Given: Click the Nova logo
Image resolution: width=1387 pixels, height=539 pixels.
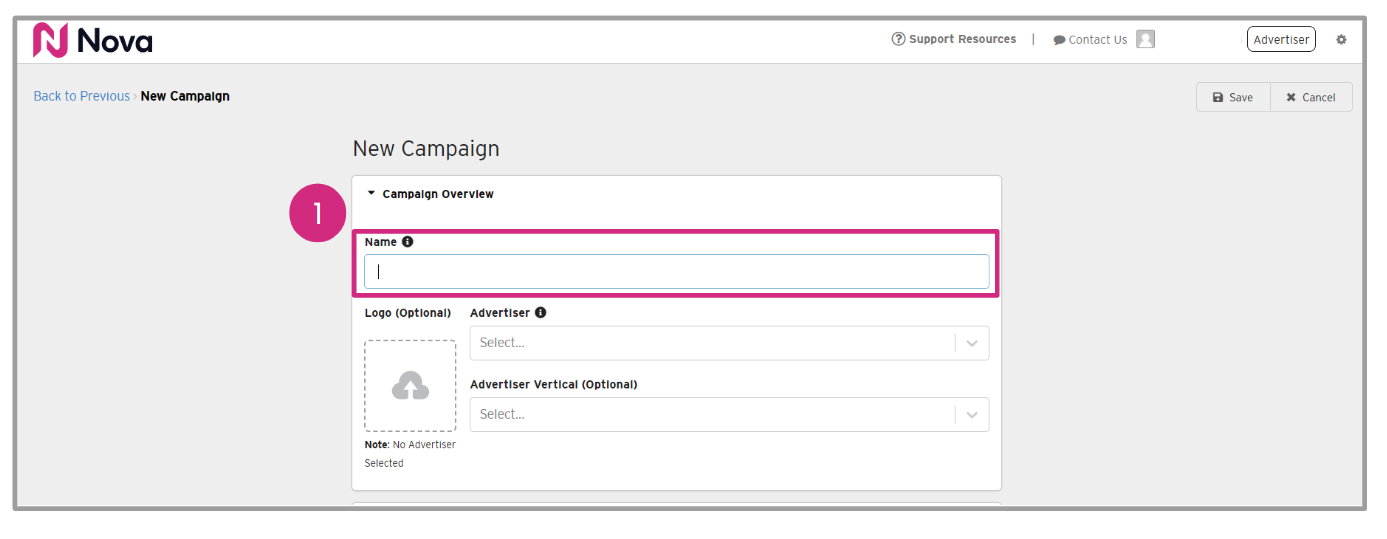Looking at the screenshot, I should [x=92, y=40].
